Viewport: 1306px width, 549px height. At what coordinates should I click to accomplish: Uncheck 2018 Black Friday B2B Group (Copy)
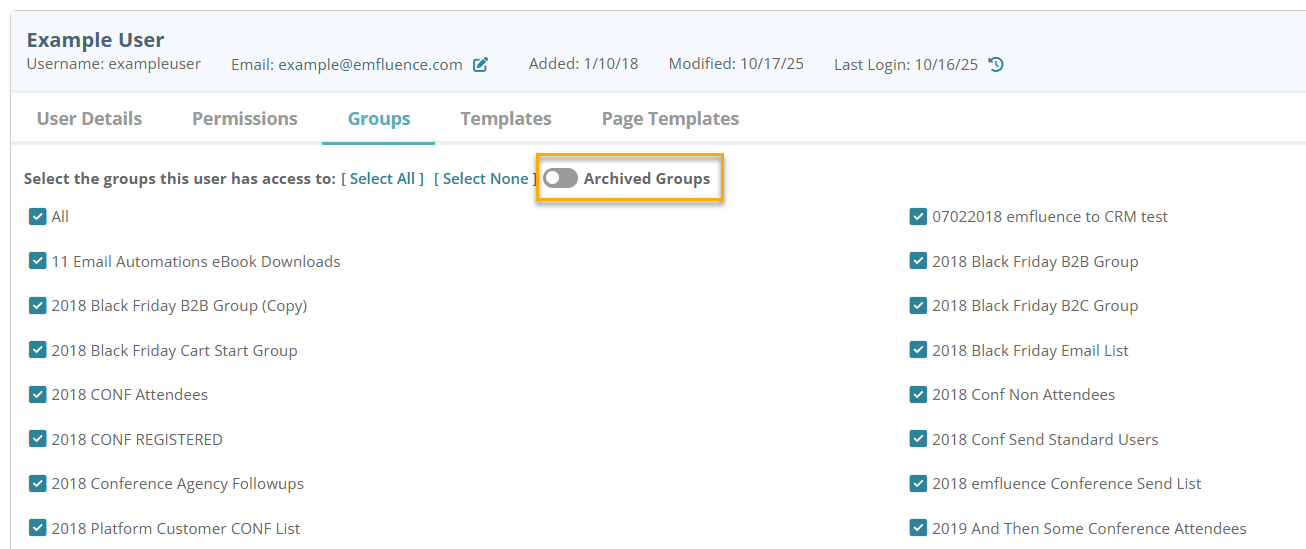(x=38, y=305)
